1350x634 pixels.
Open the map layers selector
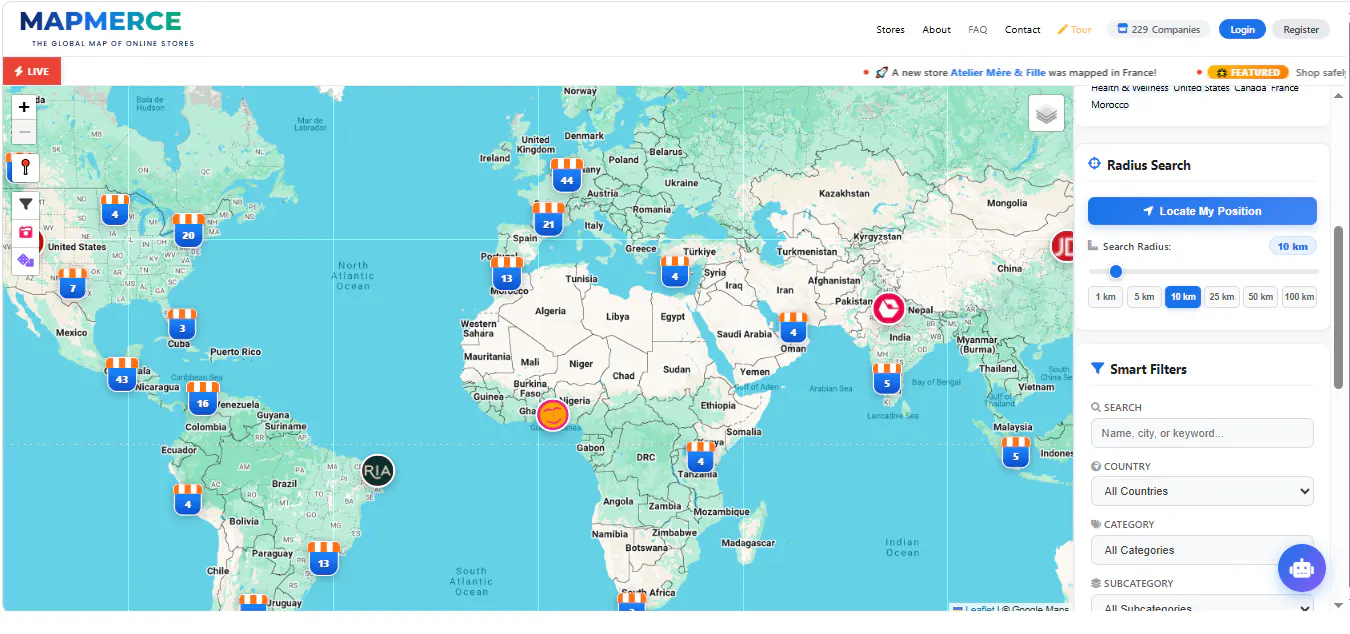1046,114
